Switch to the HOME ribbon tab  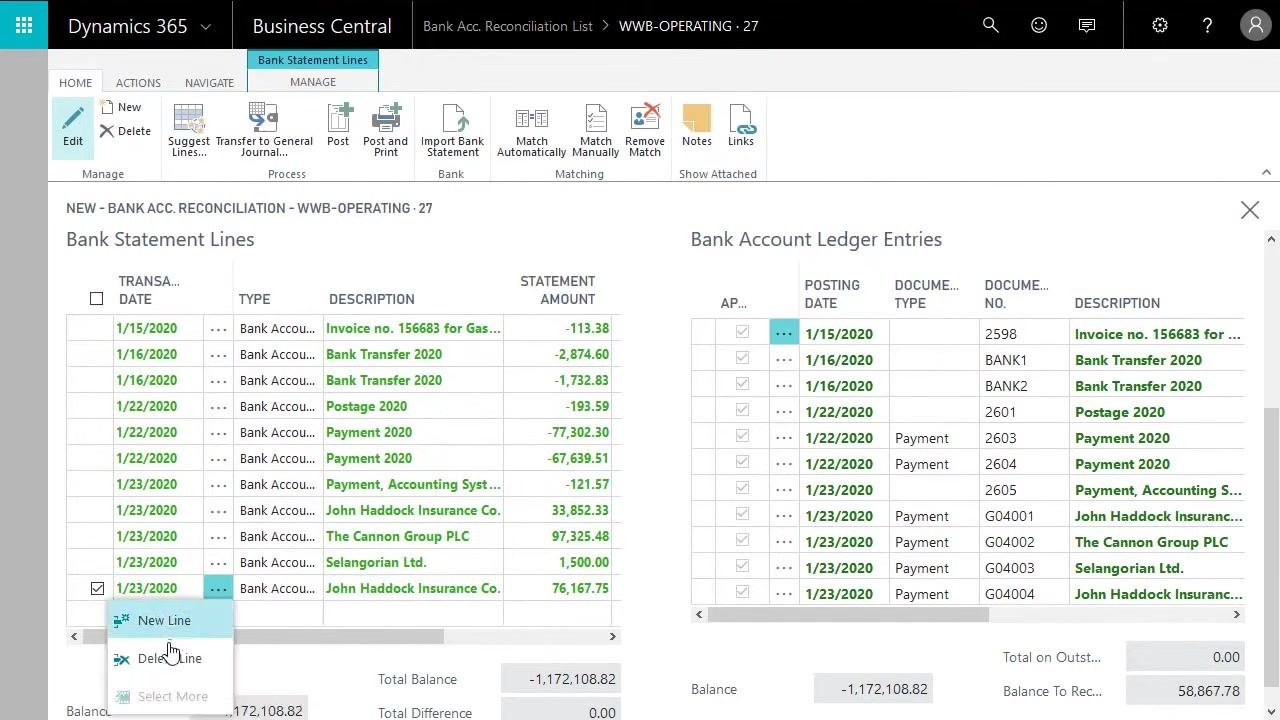75,83
